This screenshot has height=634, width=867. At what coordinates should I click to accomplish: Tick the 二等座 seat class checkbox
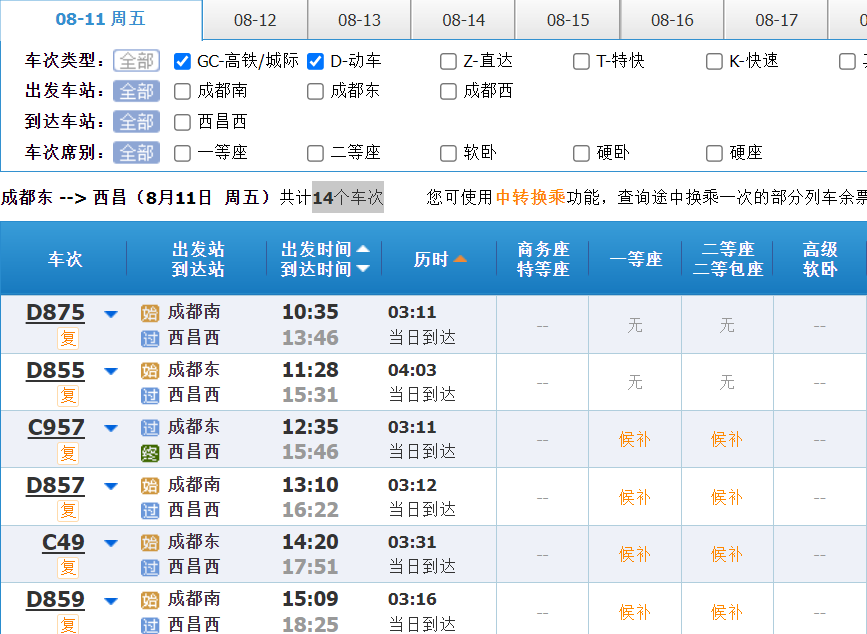click(x=315, y=153)
